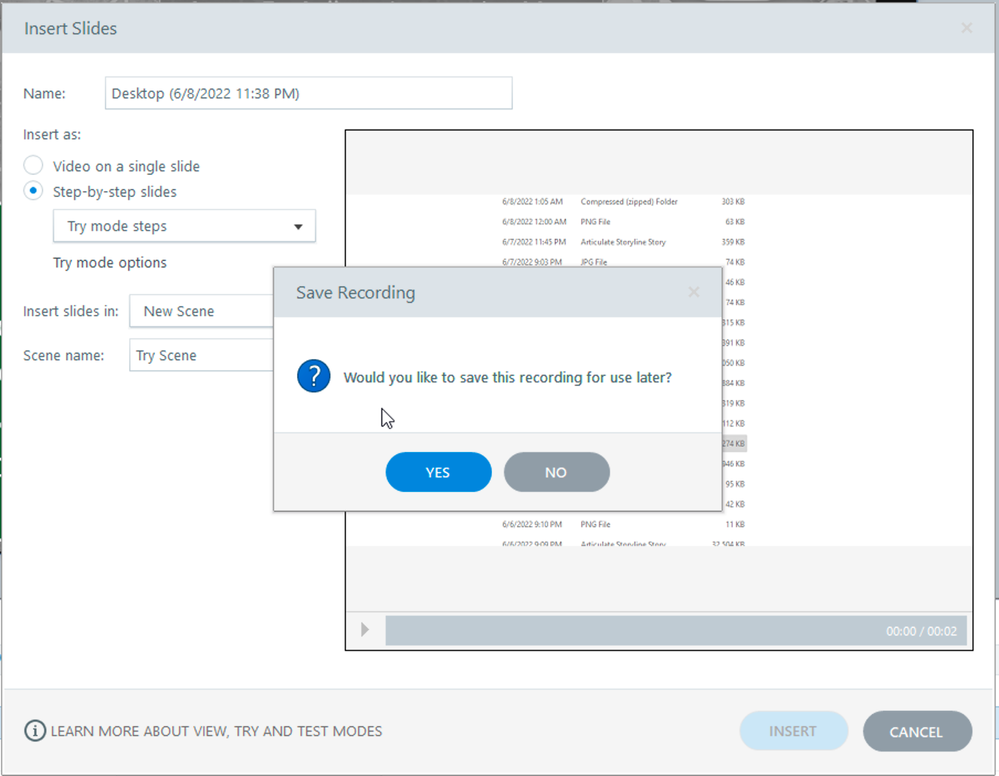This screenshot has height=776, width=999.
Task: Click the Name text field
Action: [x=308, y=93]
